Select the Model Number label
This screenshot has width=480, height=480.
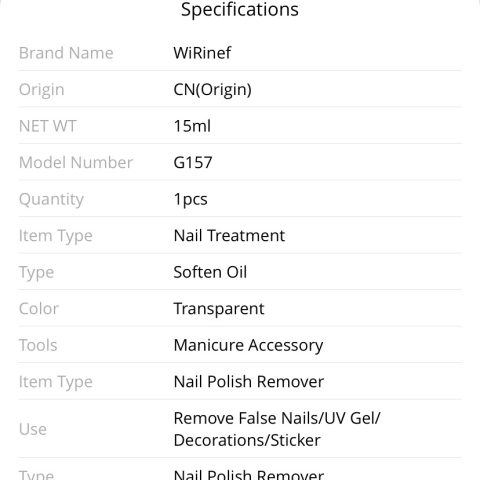point(76,163)
